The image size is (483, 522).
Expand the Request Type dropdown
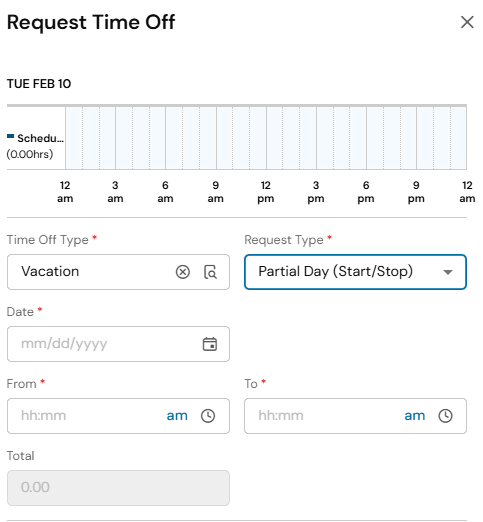point(355,272)
